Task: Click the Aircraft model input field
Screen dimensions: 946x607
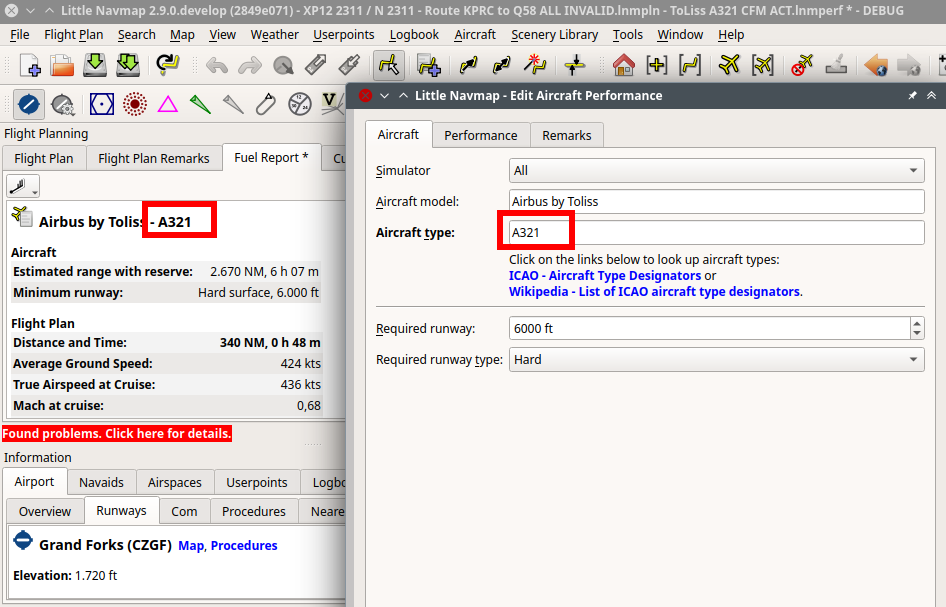Action: click(x=716, y=202)
